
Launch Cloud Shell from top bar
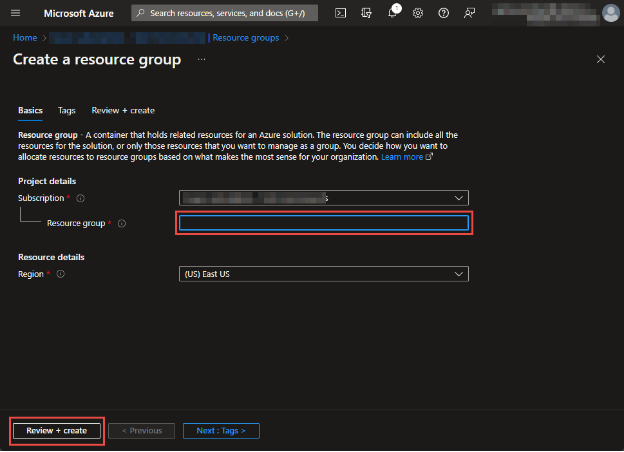(x=341, y=13)
